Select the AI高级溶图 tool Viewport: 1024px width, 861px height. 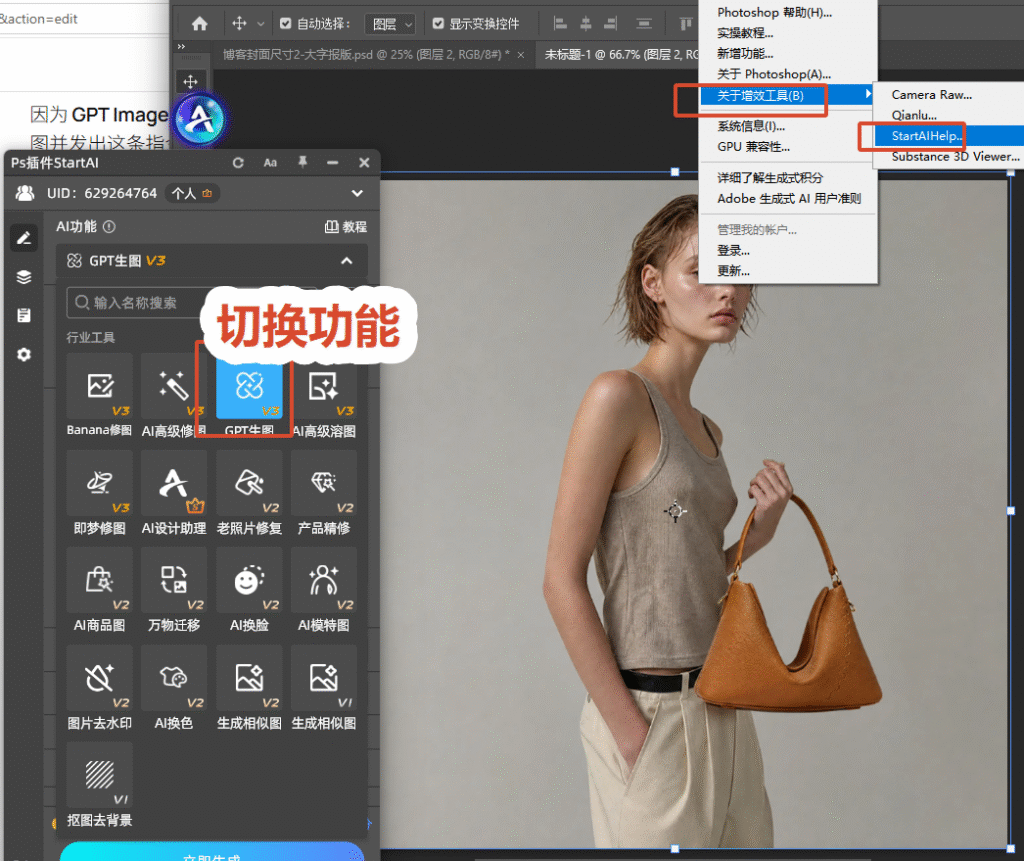324,395
